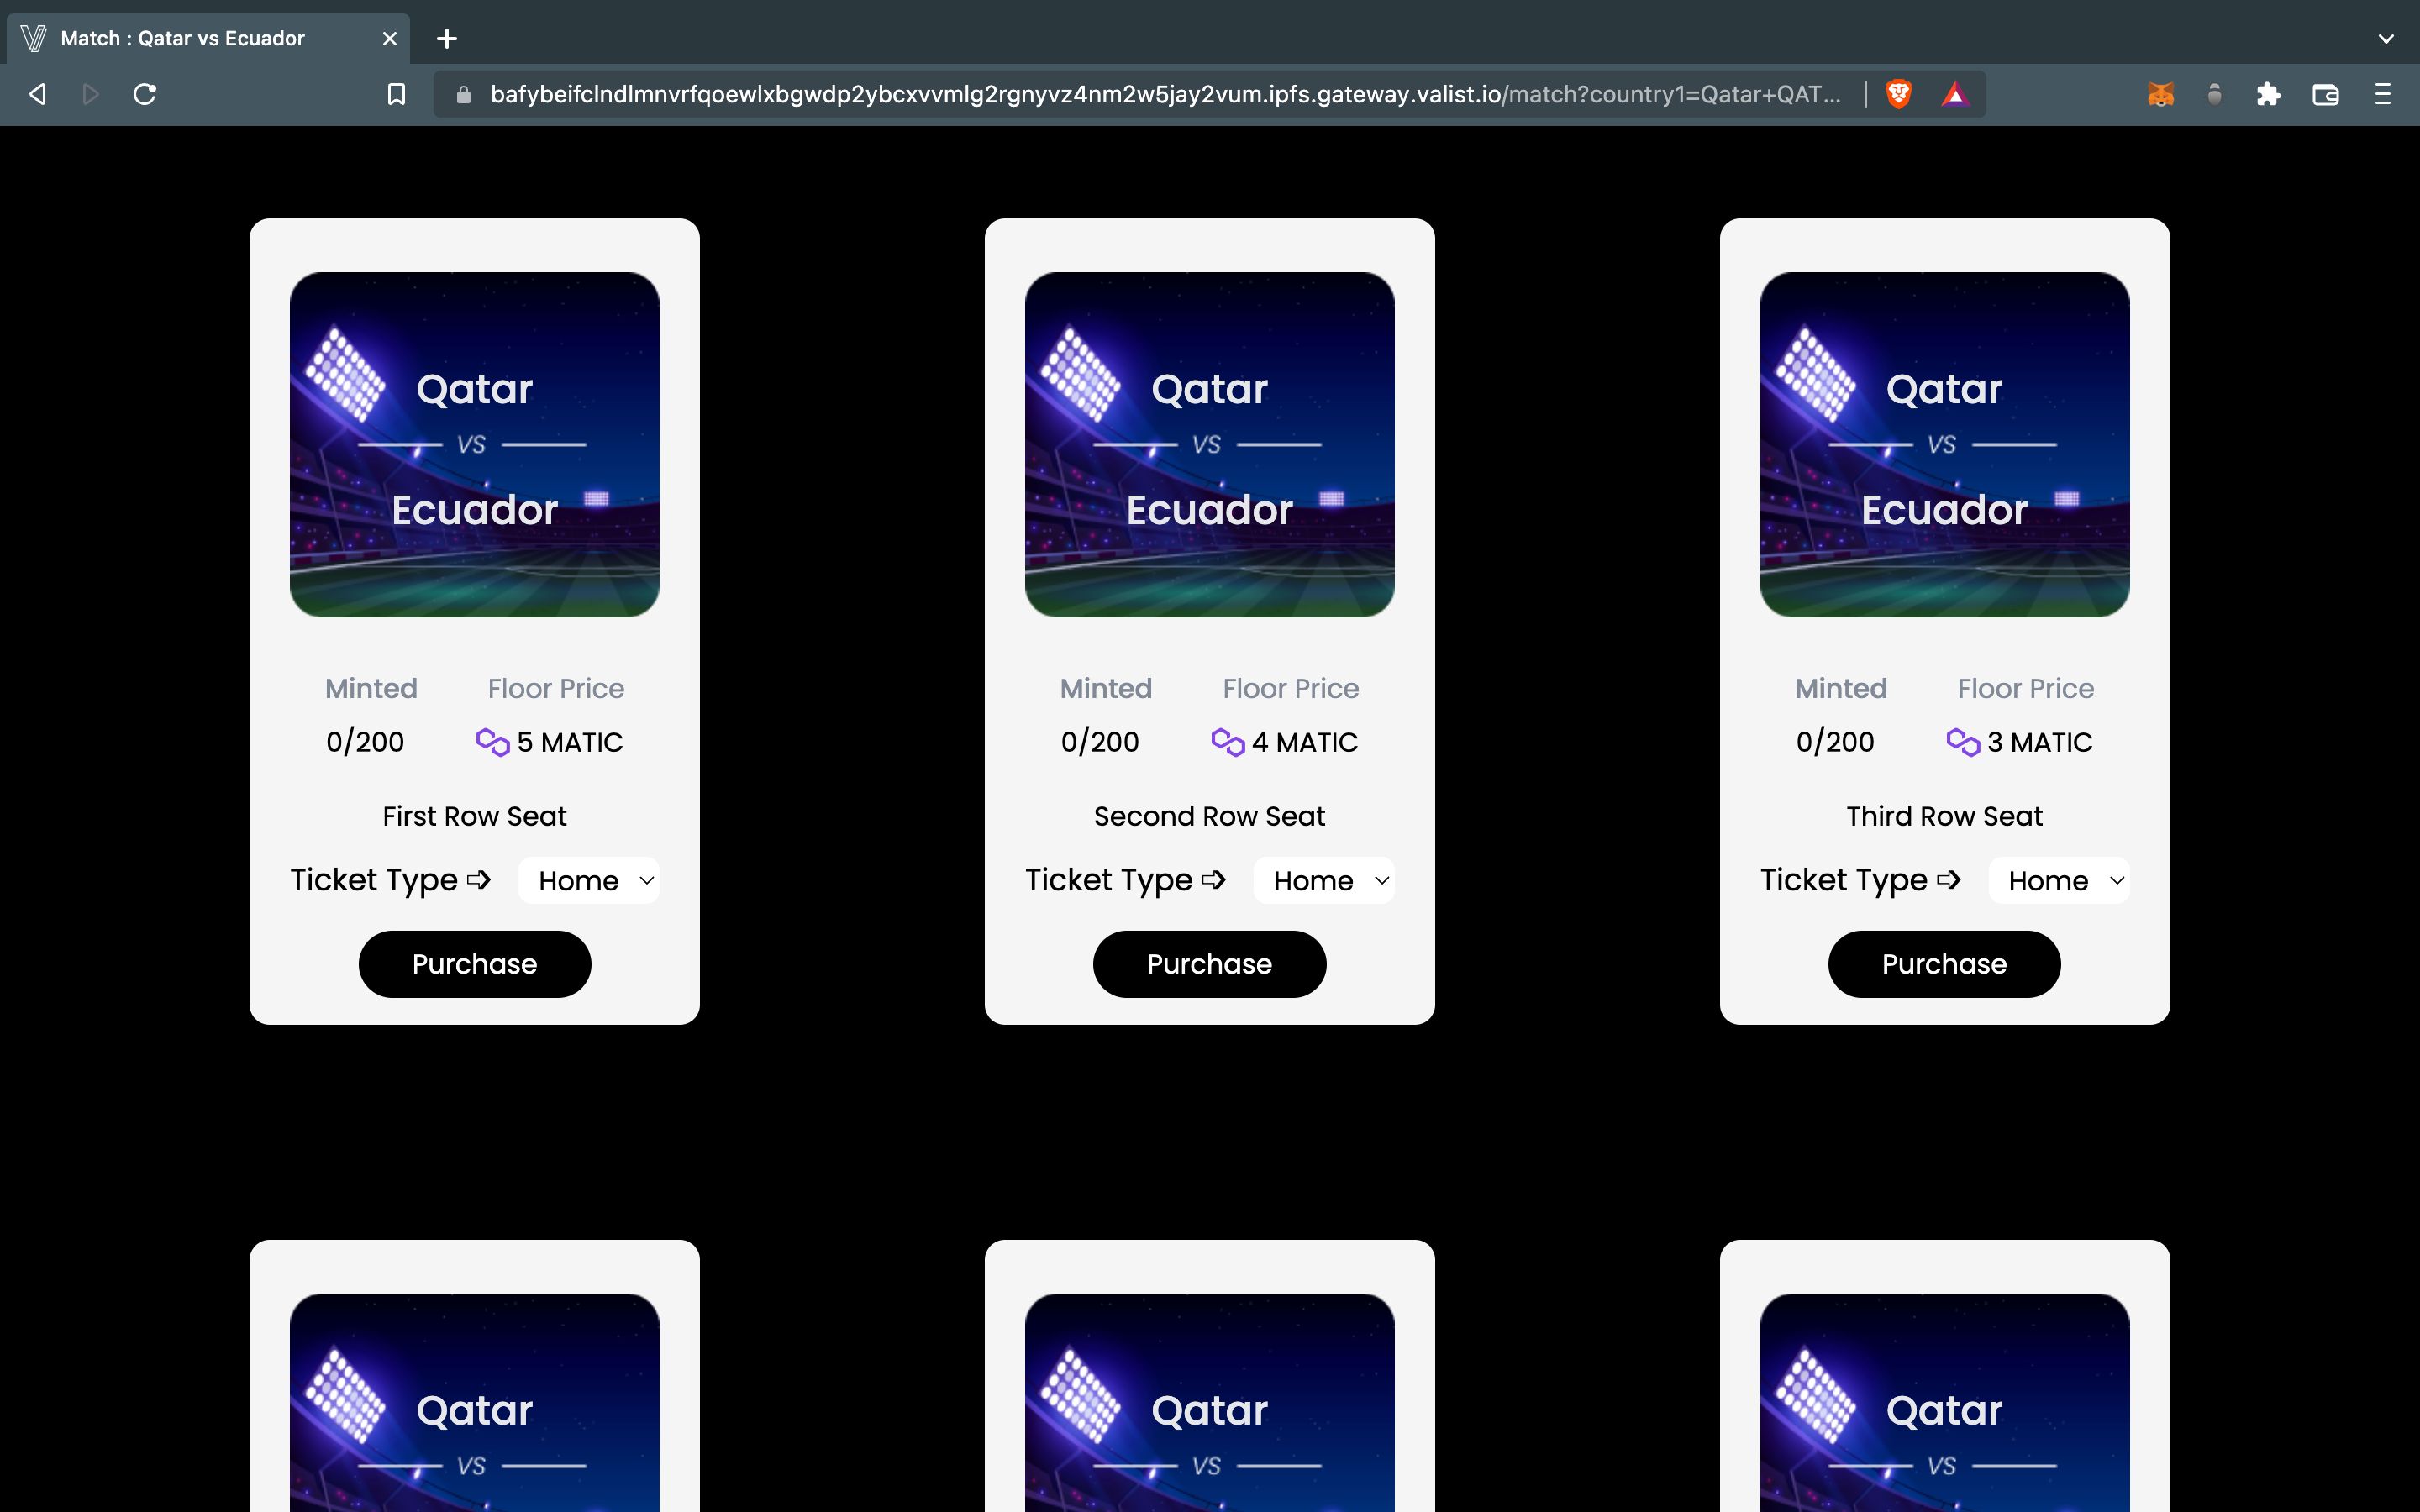Click the Polygon icon beside 3 MATIC
Screen dimensions: 2420x1512
click(1963, 742)
